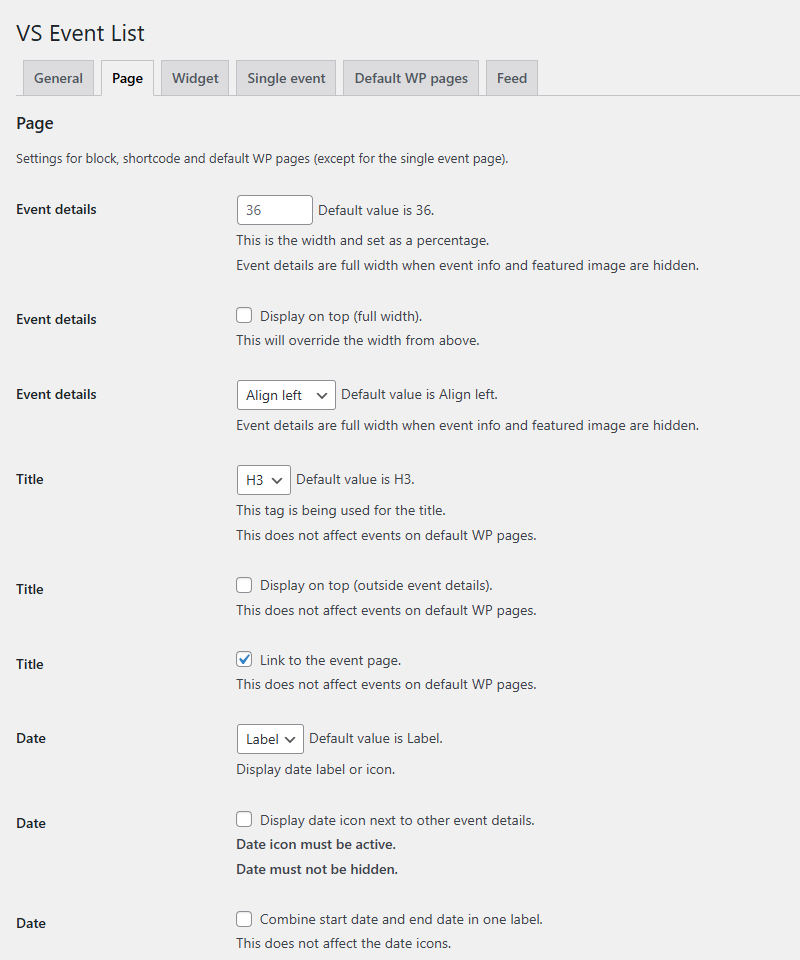
Task: Click the 'Date' label beside the Label dropdown
Action: [x=30, y=738]
